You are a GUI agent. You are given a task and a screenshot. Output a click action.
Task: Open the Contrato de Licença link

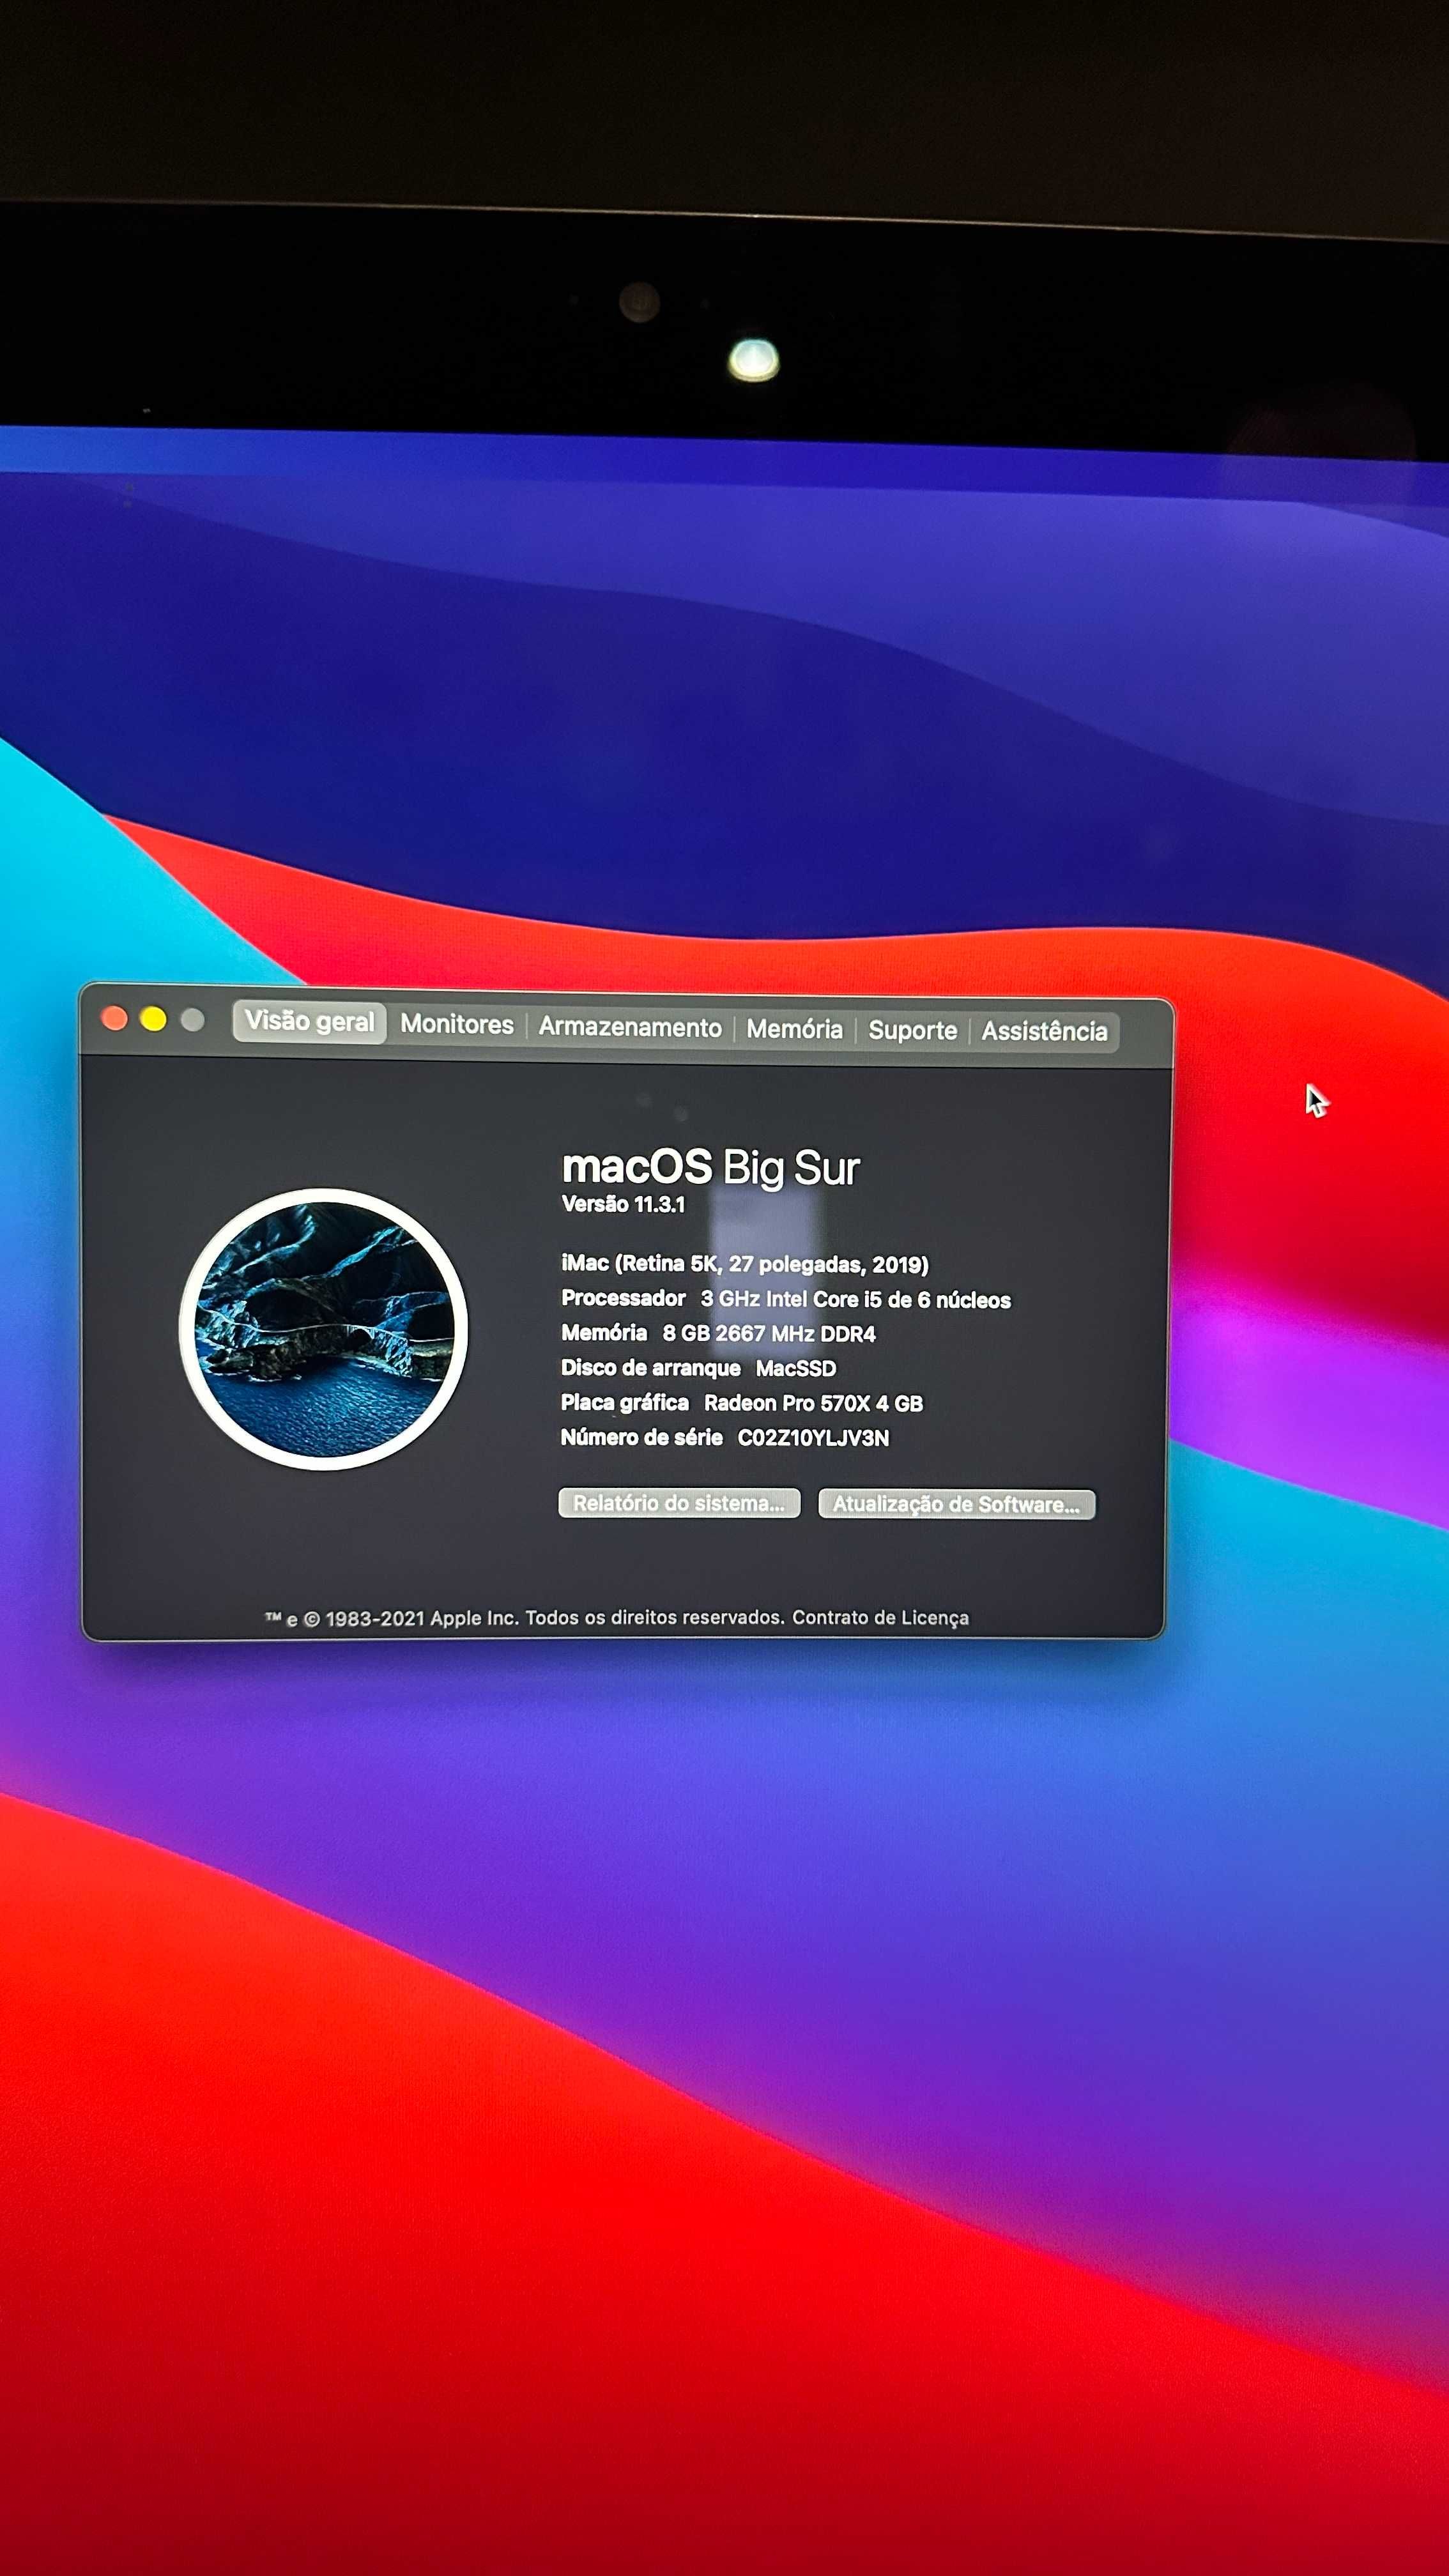pos(880,1618)
